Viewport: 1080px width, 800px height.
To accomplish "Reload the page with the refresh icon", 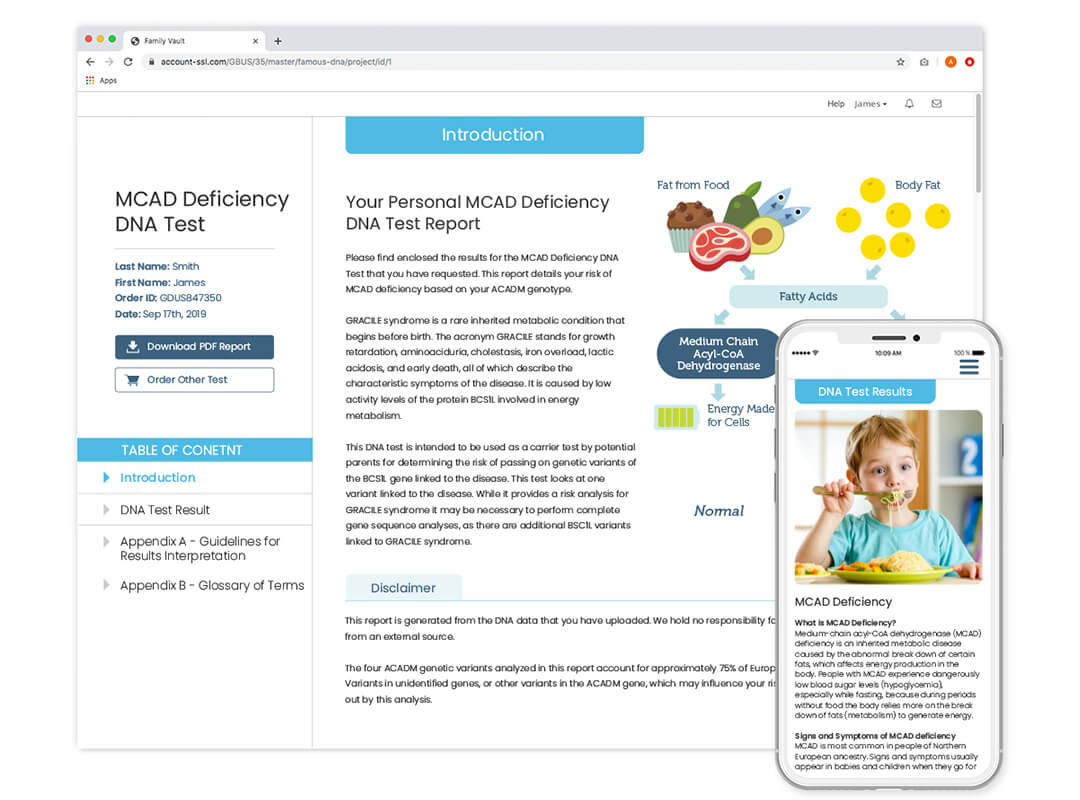I will [128, 62].
